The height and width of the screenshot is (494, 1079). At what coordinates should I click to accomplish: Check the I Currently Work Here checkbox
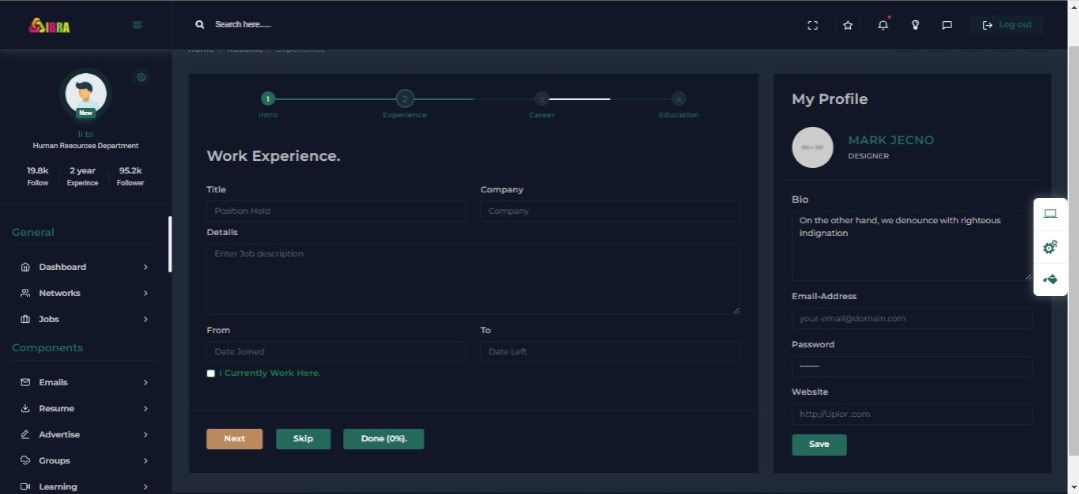pyautogui.click(x=211, y=374)
